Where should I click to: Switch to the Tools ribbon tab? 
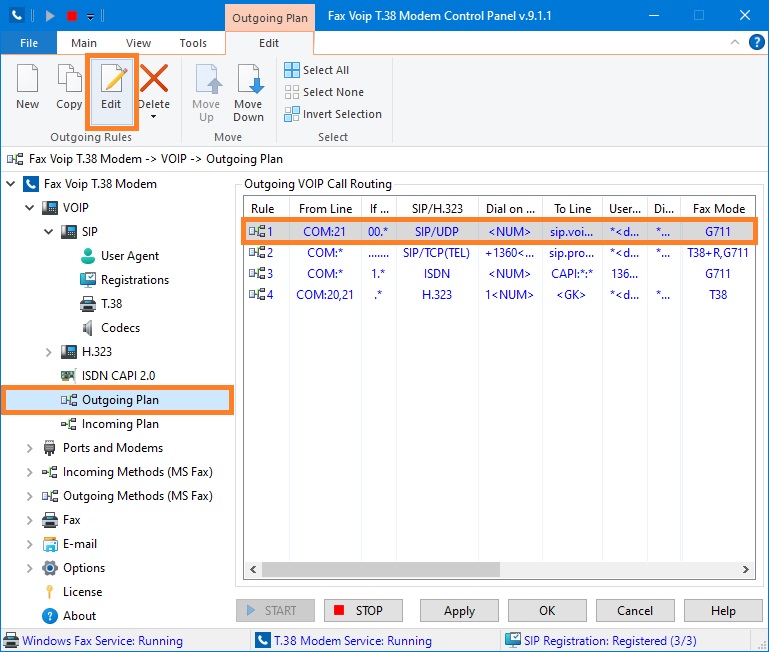193,43
